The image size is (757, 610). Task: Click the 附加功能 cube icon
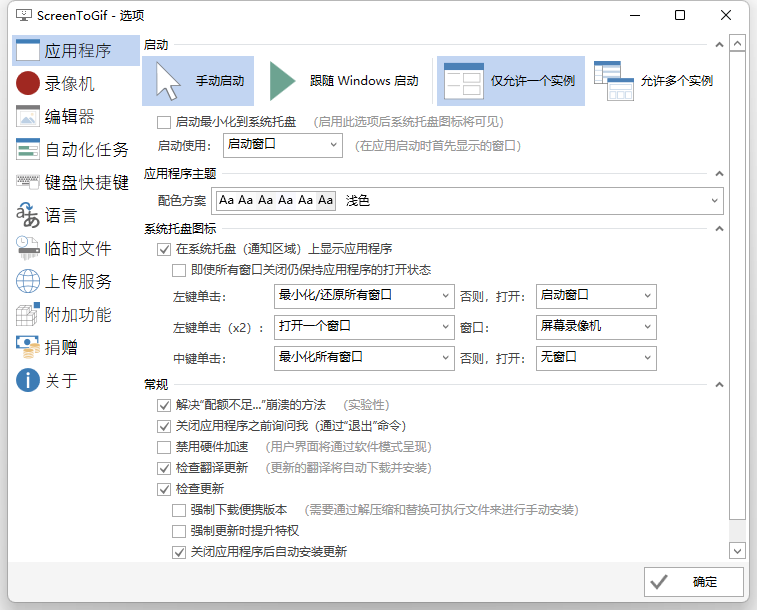point(28,314)
